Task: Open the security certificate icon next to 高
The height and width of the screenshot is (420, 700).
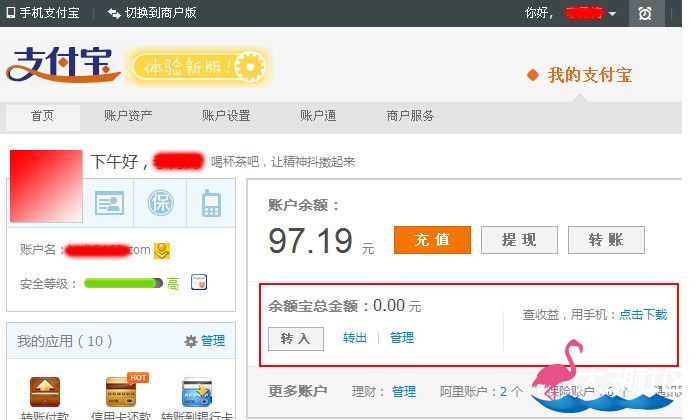Action: click(199, 283)
